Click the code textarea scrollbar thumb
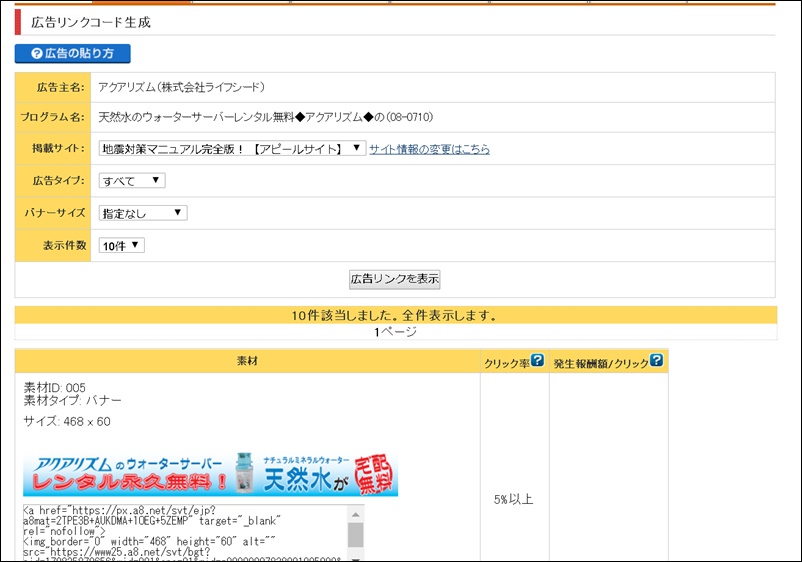The height and width of the screenshot is (562, 802). 355,535
